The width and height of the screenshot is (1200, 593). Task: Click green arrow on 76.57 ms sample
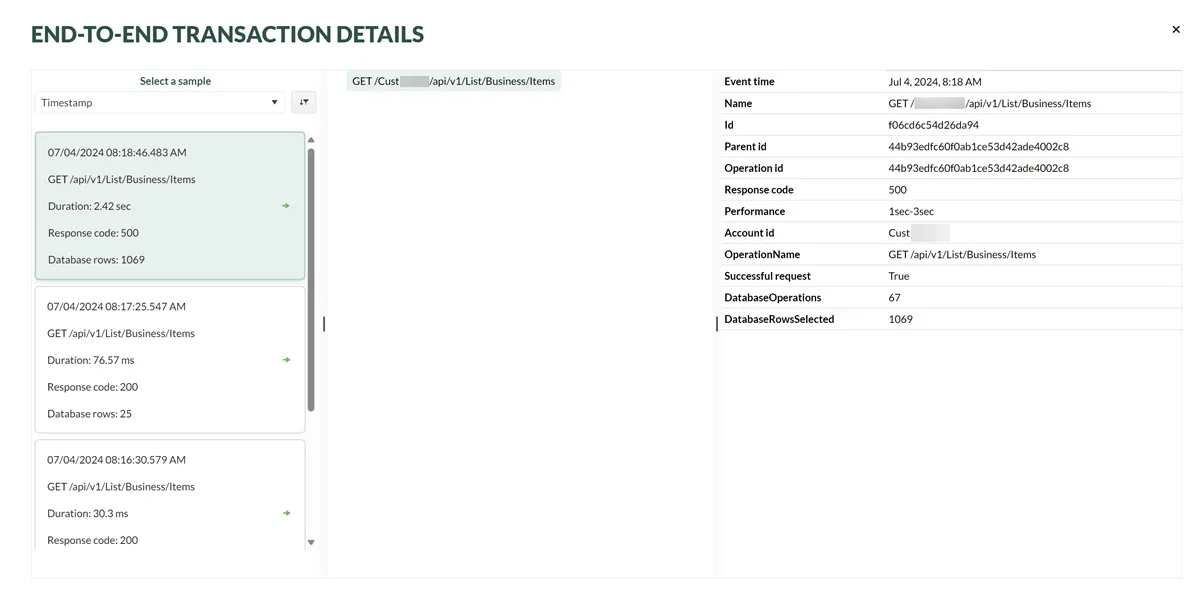tap(286, 360)
